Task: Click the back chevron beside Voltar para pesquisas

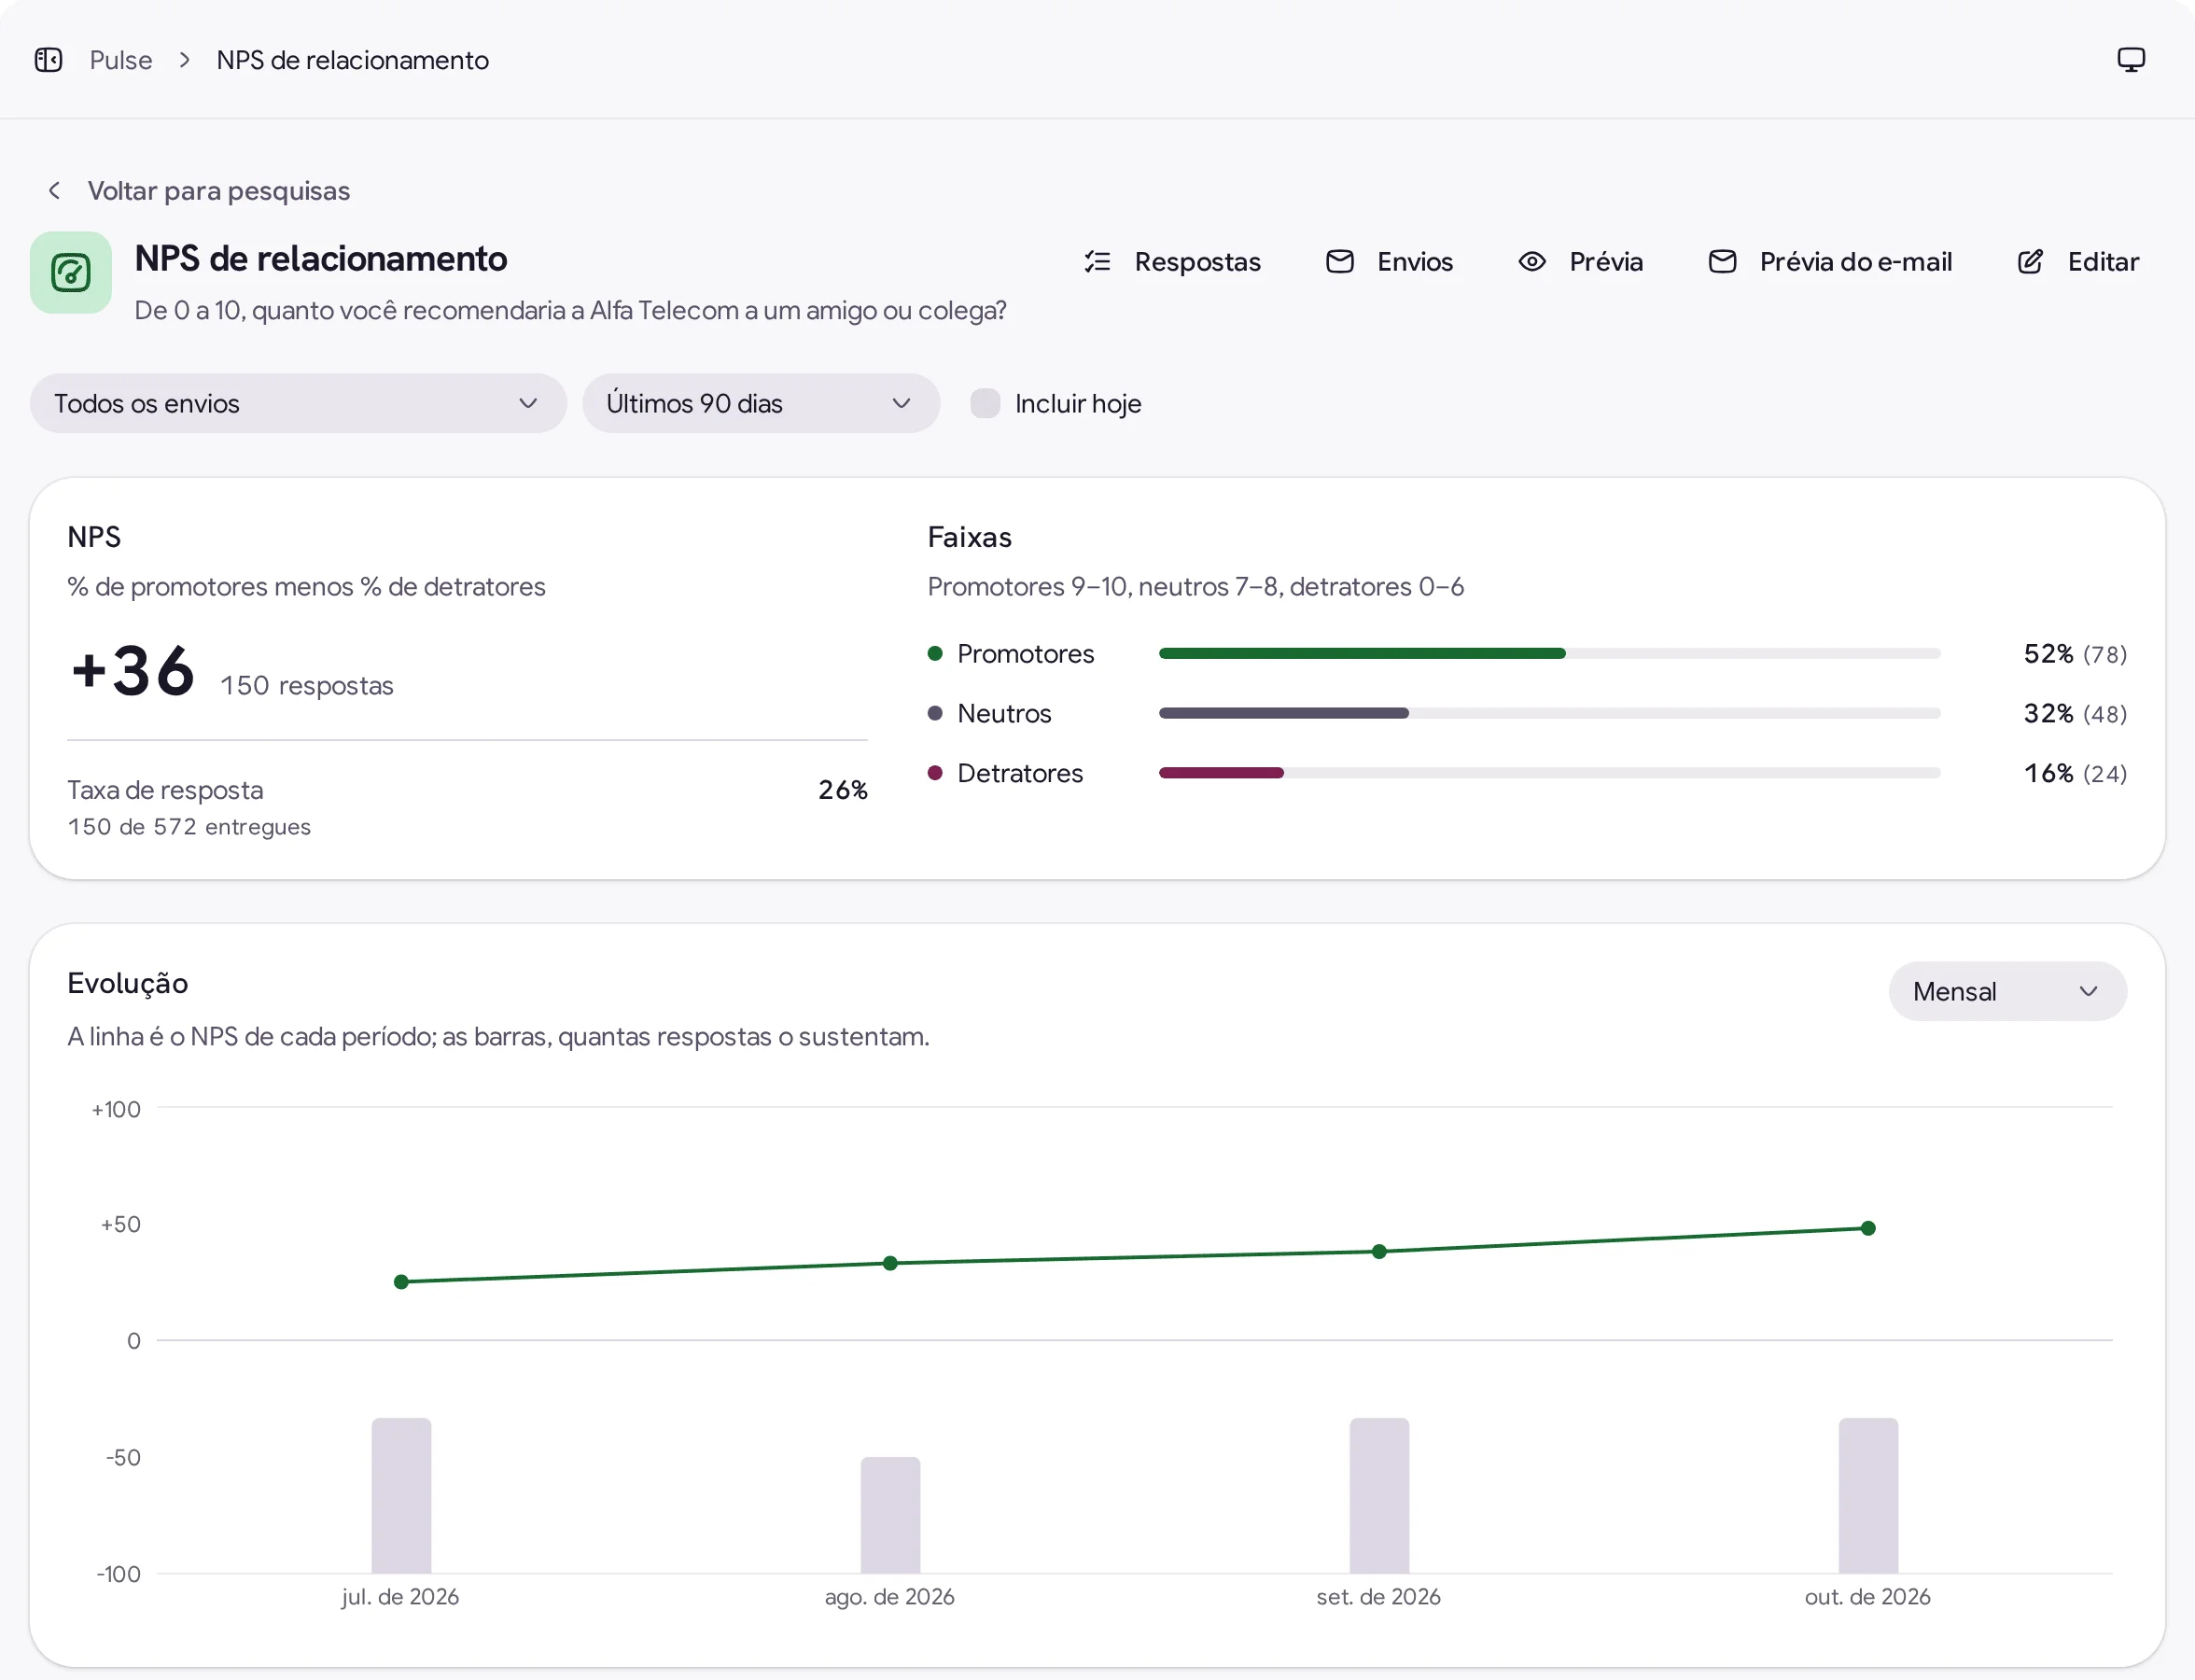Action: [x=55, y=190]
